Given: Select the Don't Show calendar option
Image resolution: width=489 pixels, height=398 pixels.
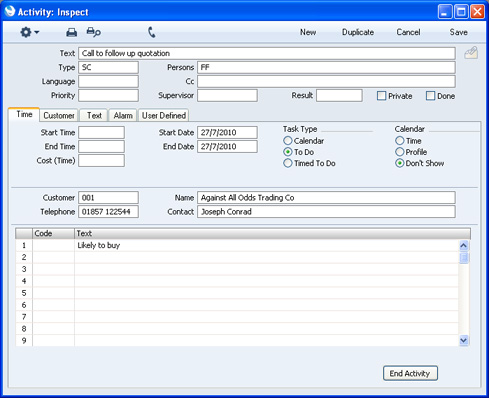Looking at the screenshot, I should [x=400, y=163].
